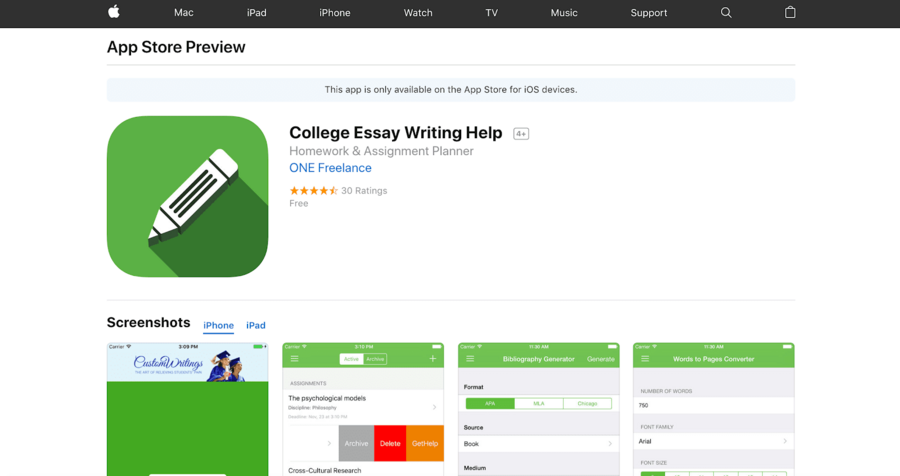Open the CustomWritings screenshot thumbnail
This screenshot has height=476, width=900.
coord(187,409)
